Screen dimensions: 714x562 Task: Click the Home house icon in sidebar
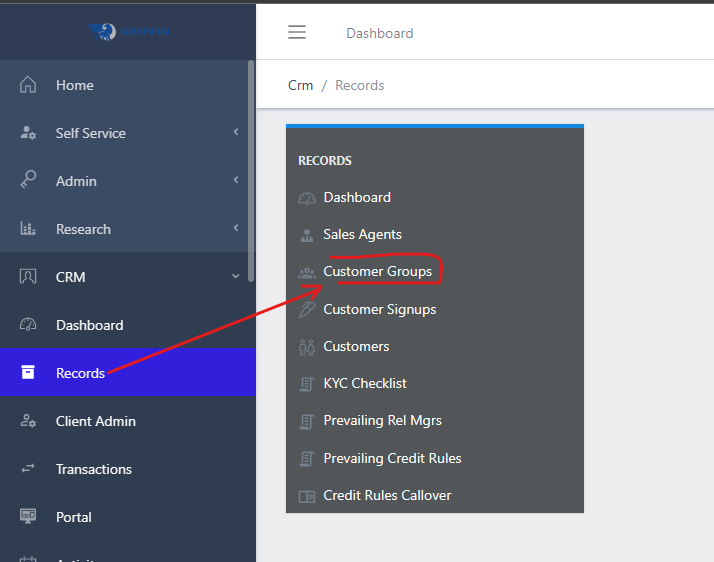(28, 85)
